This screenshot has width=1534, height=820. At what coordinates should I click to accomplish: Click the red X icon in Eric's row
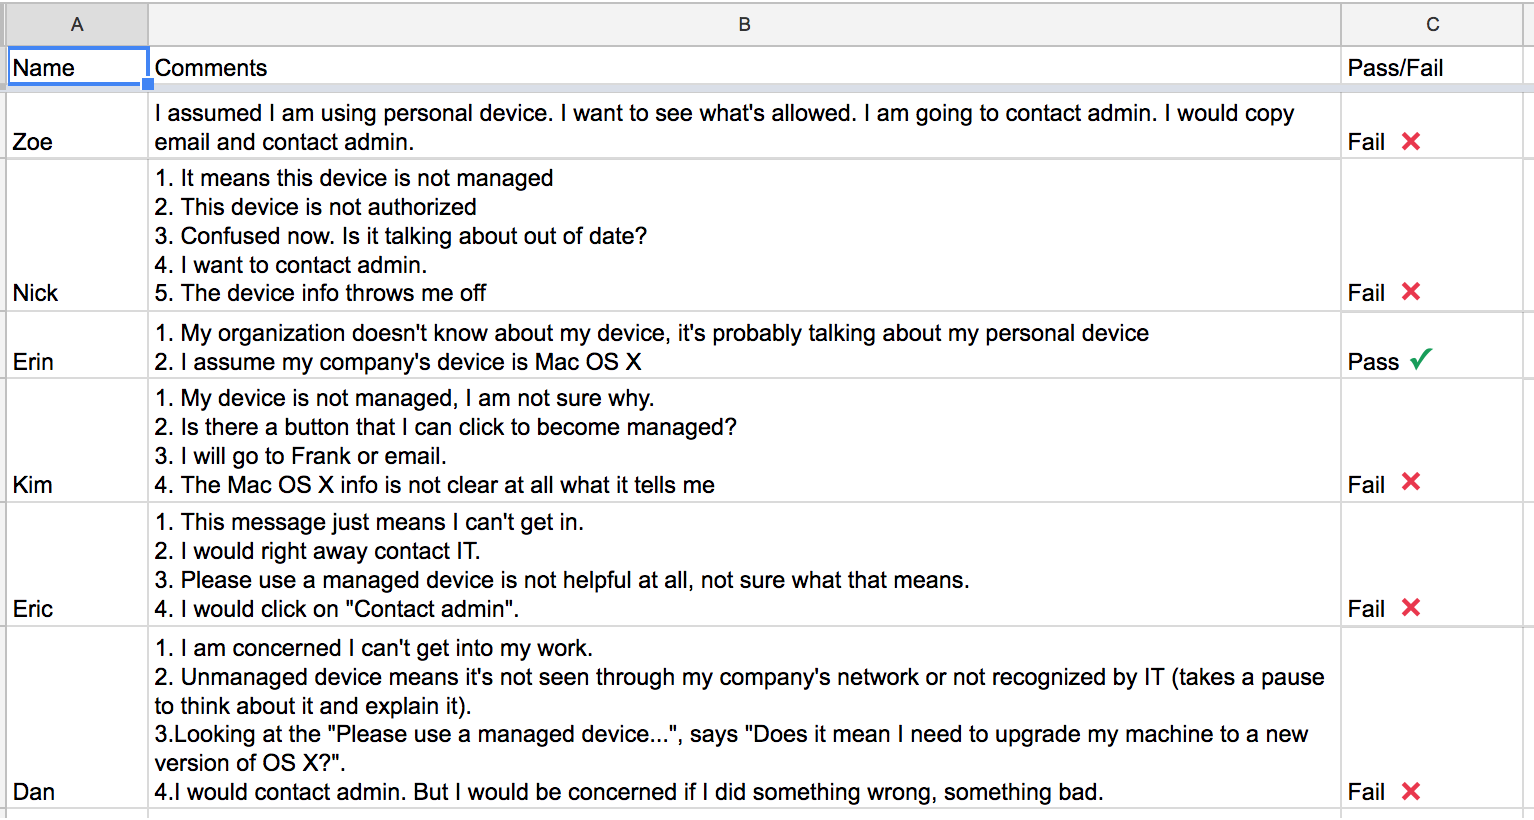point(1411,607)
